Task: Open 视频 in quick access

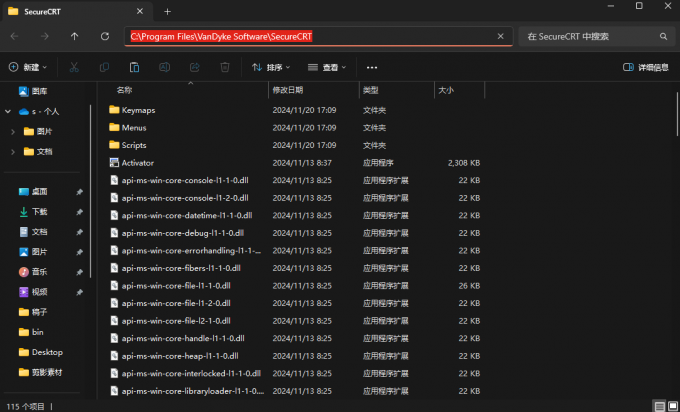Action: 33,292
